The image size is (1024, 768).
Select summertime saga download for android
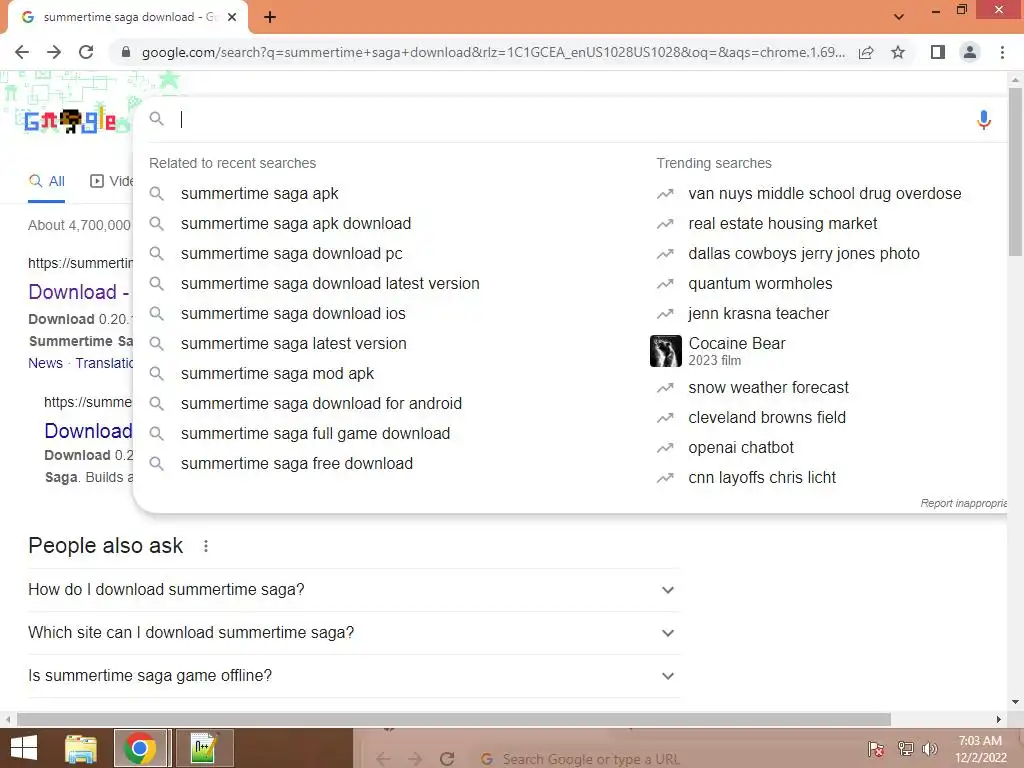[321, 404]
